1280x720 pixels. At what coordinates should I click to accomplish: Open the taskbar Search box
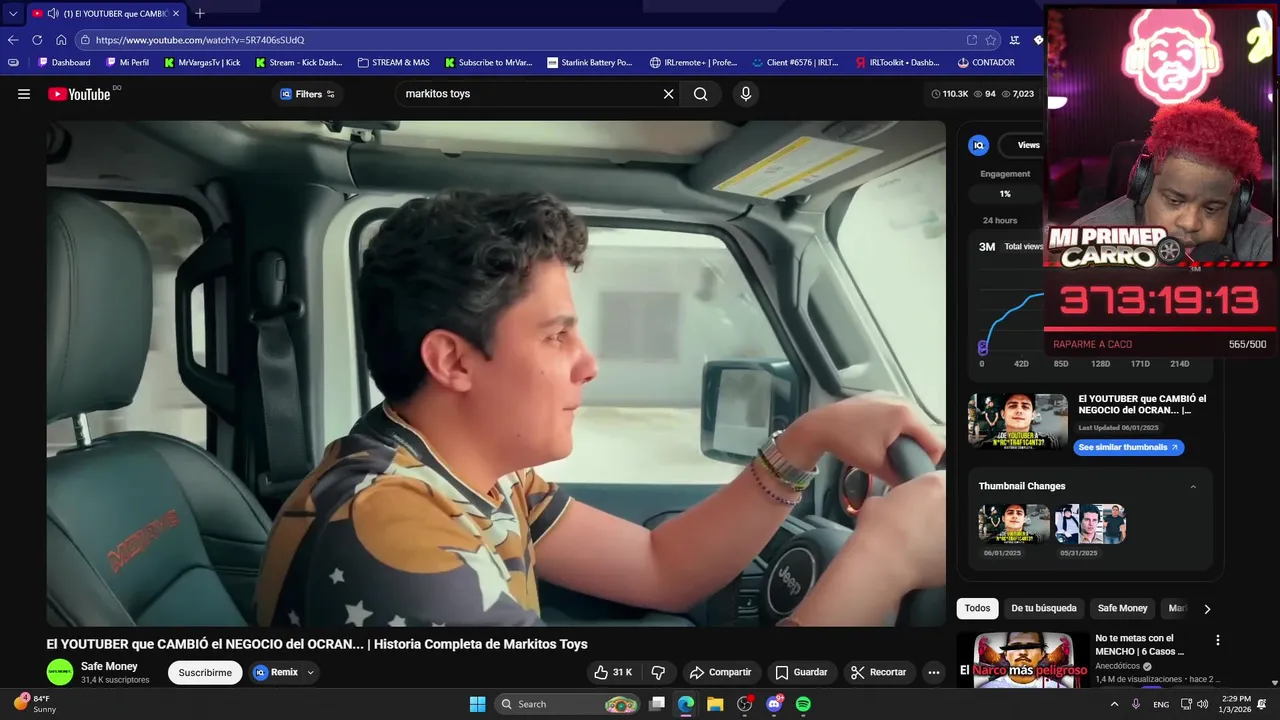(568, 704)
